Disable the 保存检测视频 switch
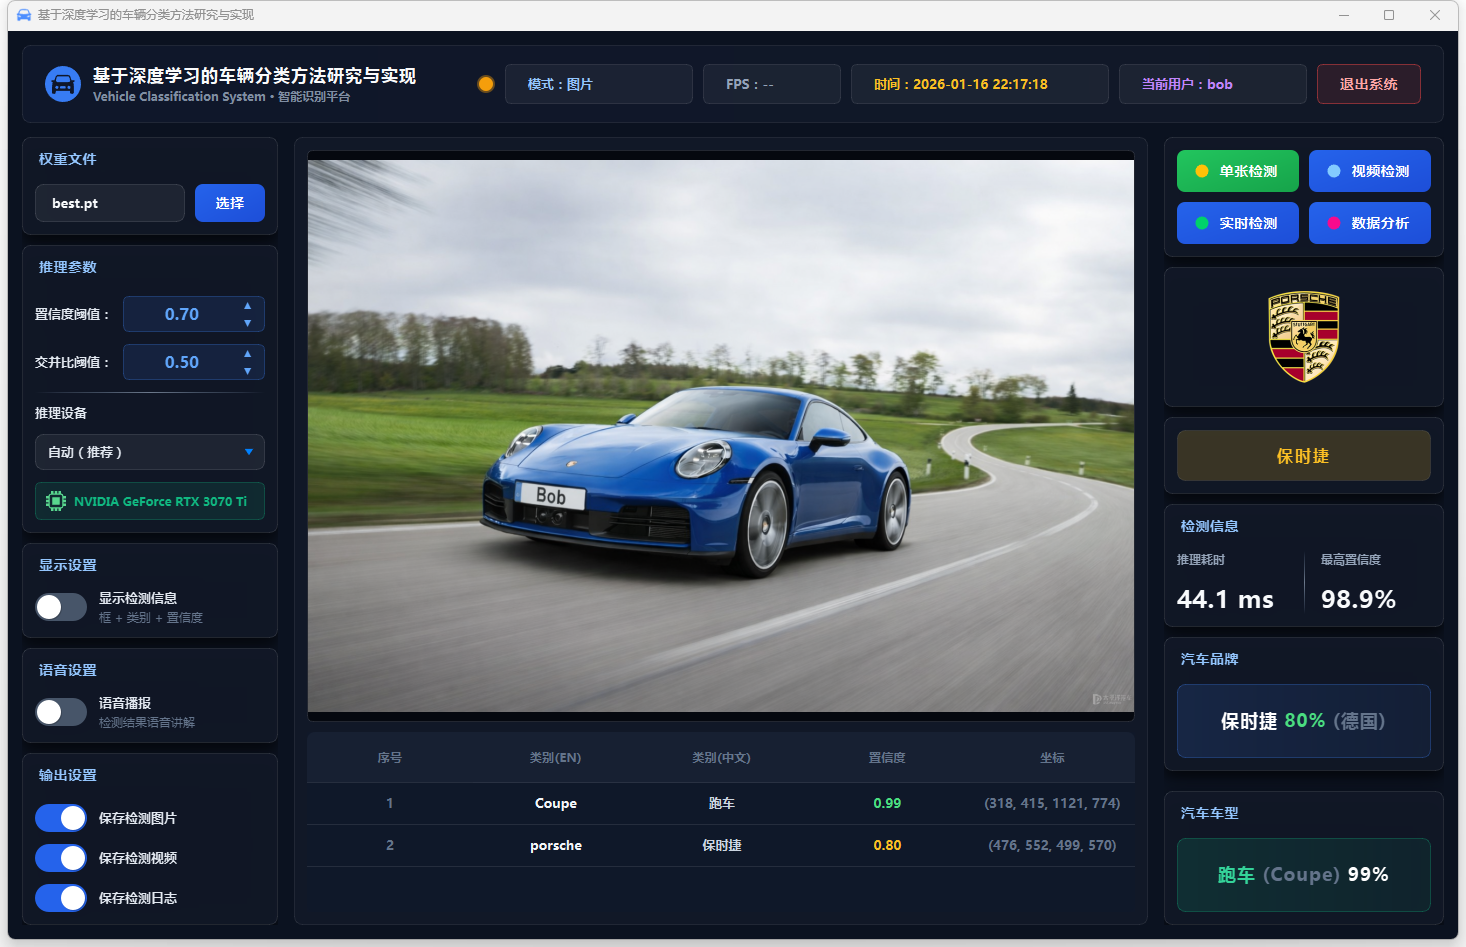Screen dimensions: 1466x947 click(61, 858)
